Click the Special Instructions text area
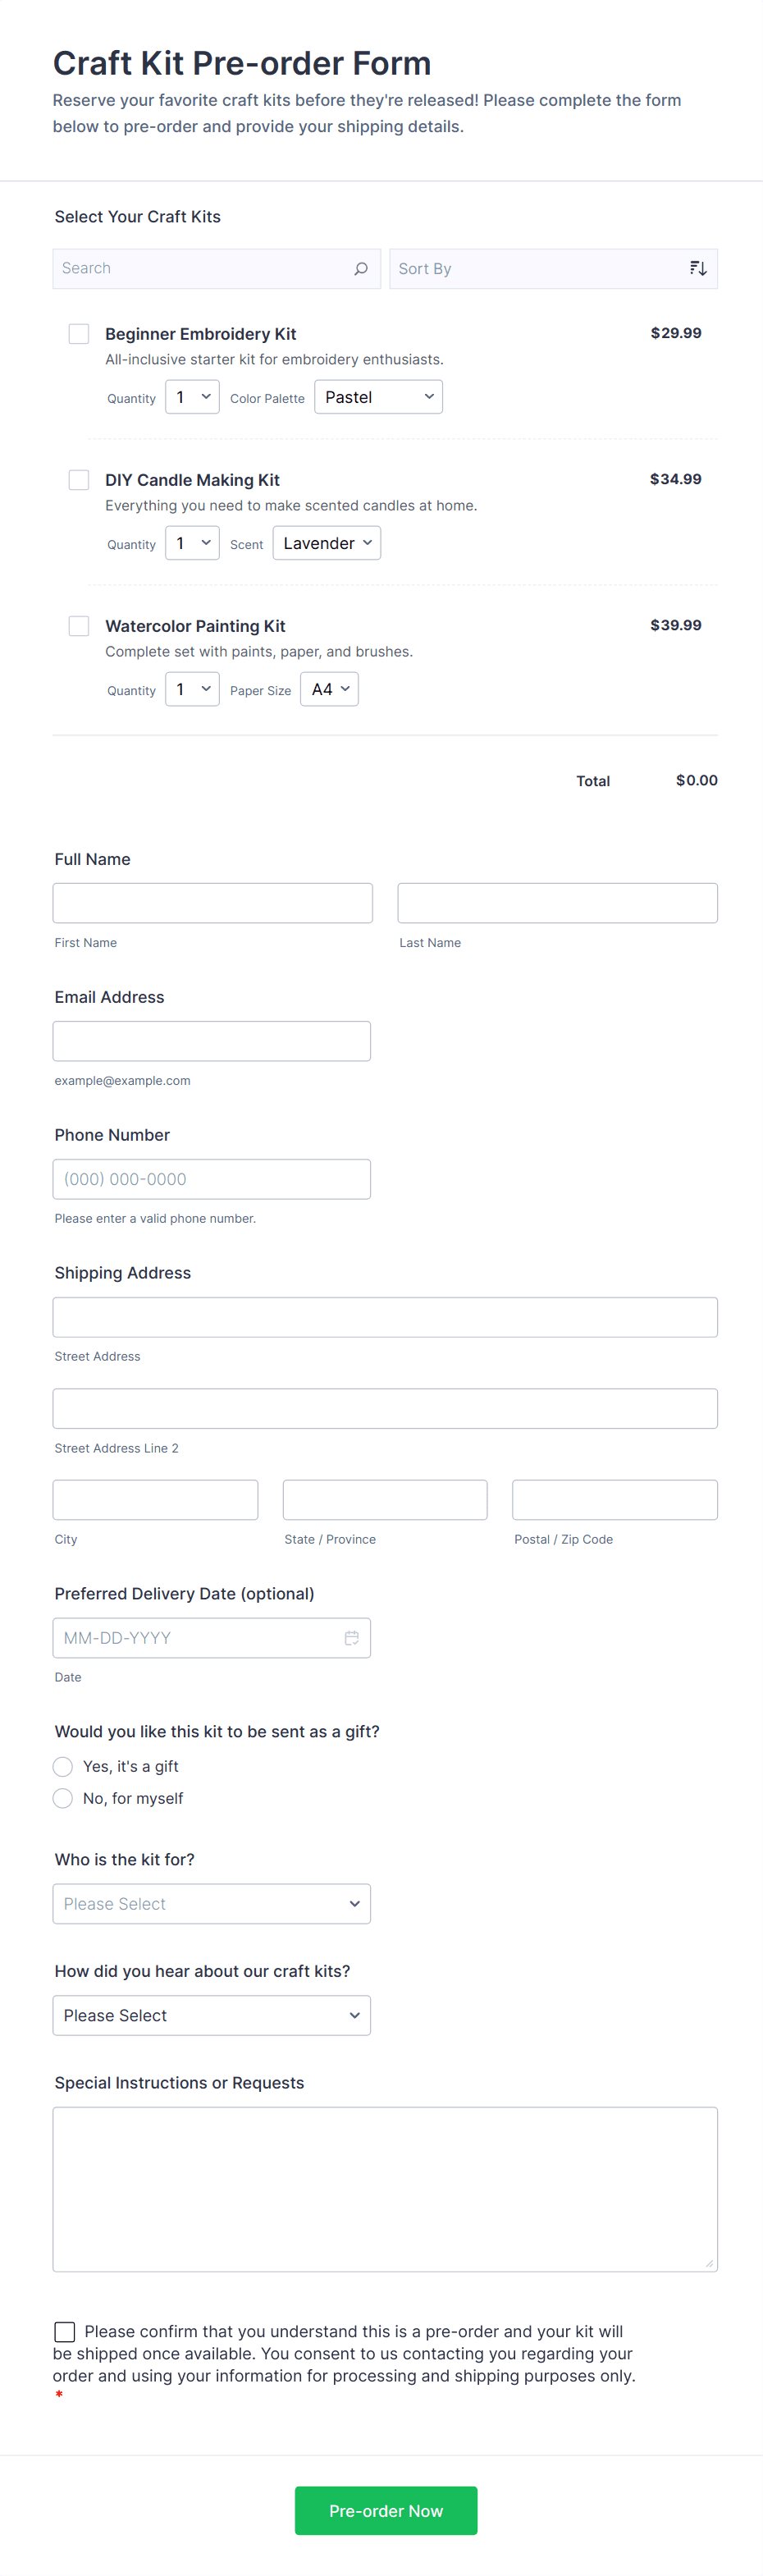The image size is (763, 2576). pyautogui.click(x=384, y=2188)
